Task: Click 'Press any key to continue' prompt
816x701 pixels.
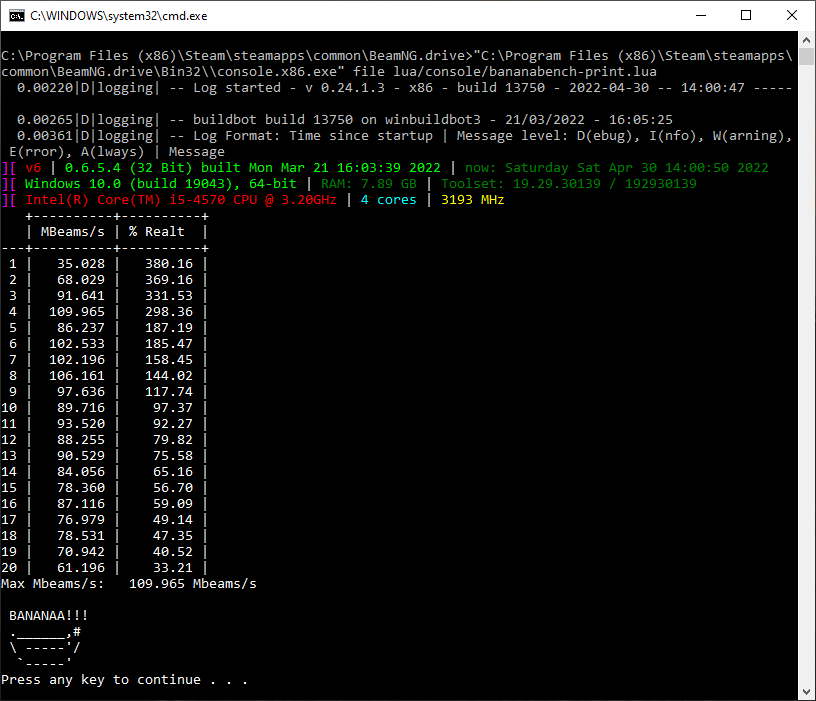Action: [100, 680]
